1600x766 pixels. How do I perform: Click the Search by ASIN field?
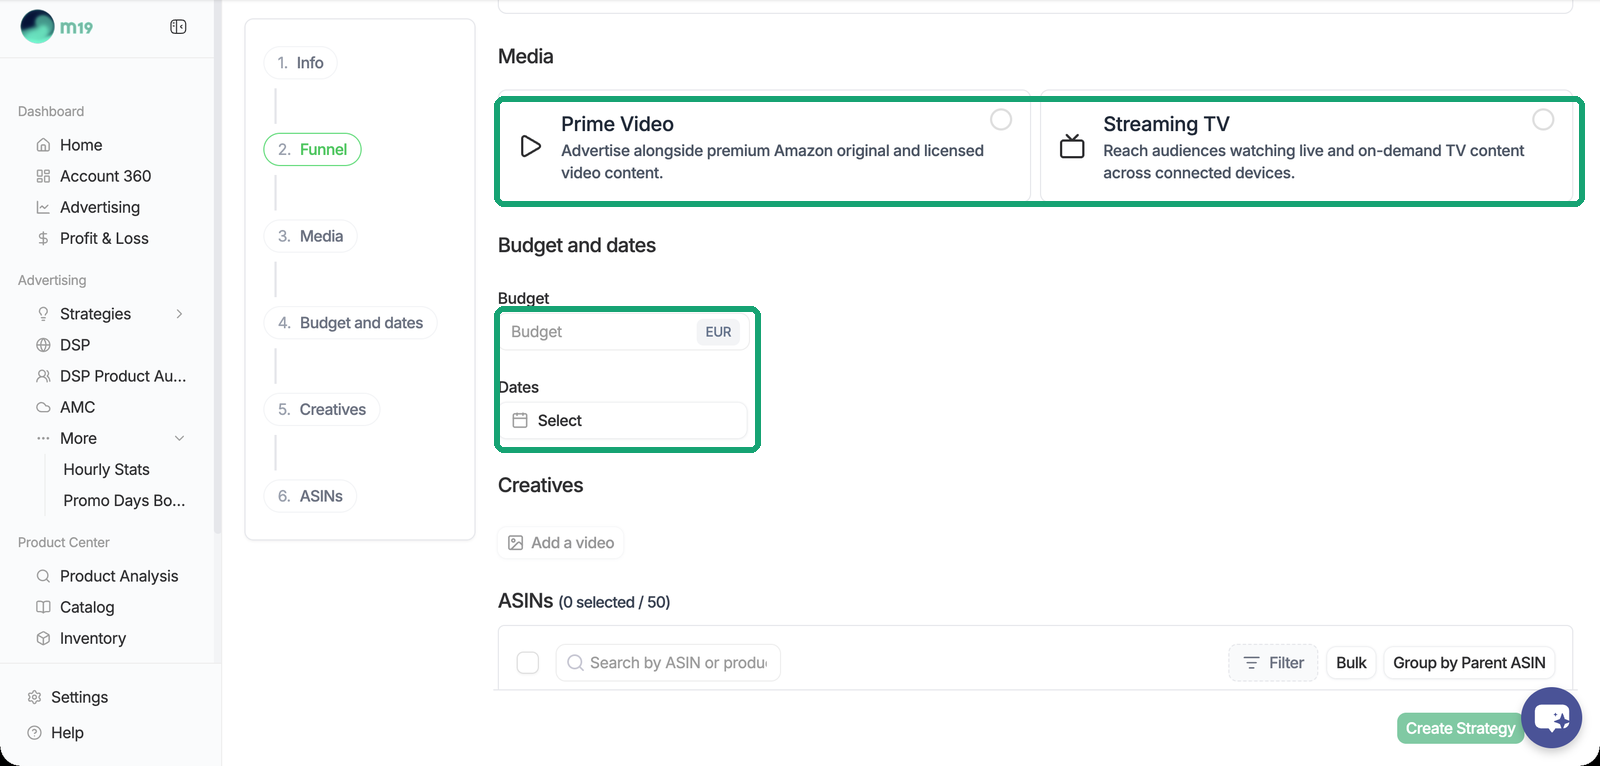pyautogui.click(x=668, y=663)
